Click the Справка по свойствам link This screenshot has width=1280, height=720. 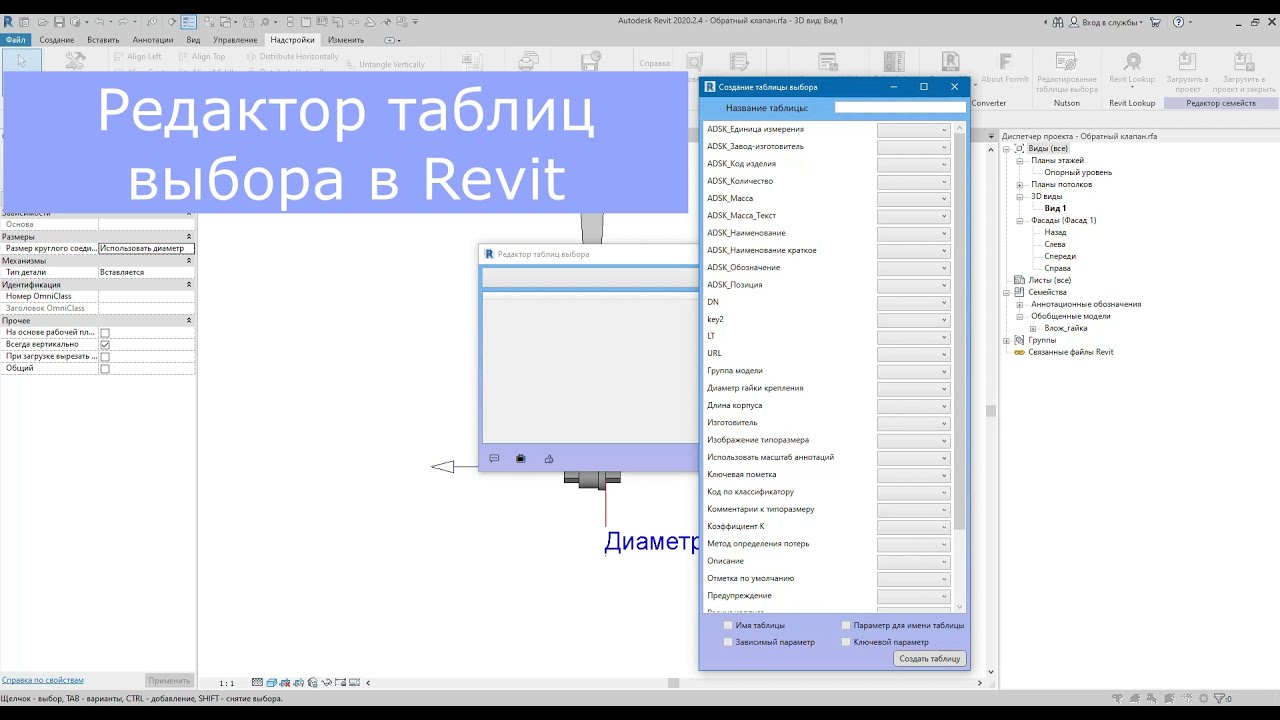pyautogui.click(x=43, y=680)
